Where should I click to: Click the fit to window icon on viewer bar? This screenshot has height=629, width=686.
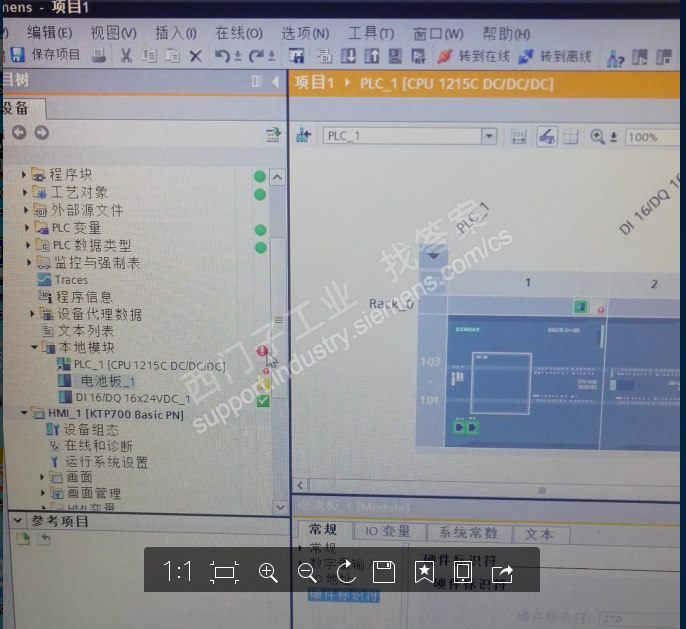pyautogui.click(x=224, y=572)
